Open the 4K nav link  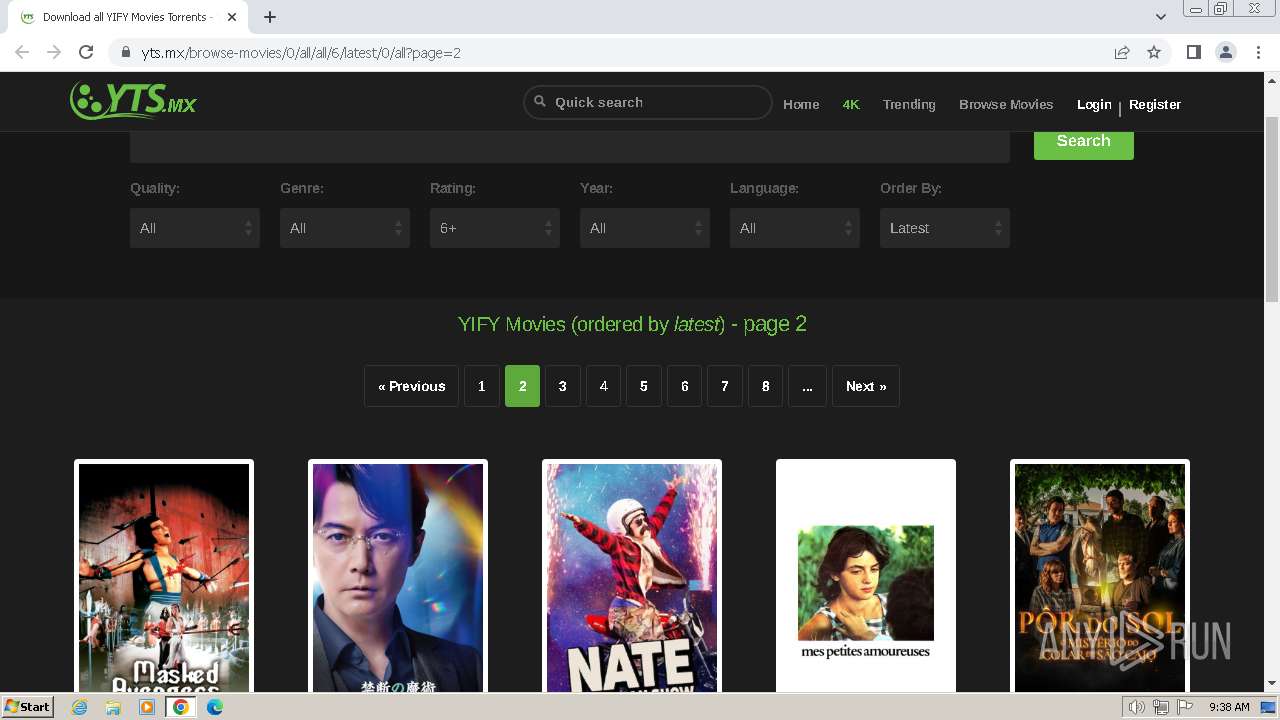(x=851, y=104)
